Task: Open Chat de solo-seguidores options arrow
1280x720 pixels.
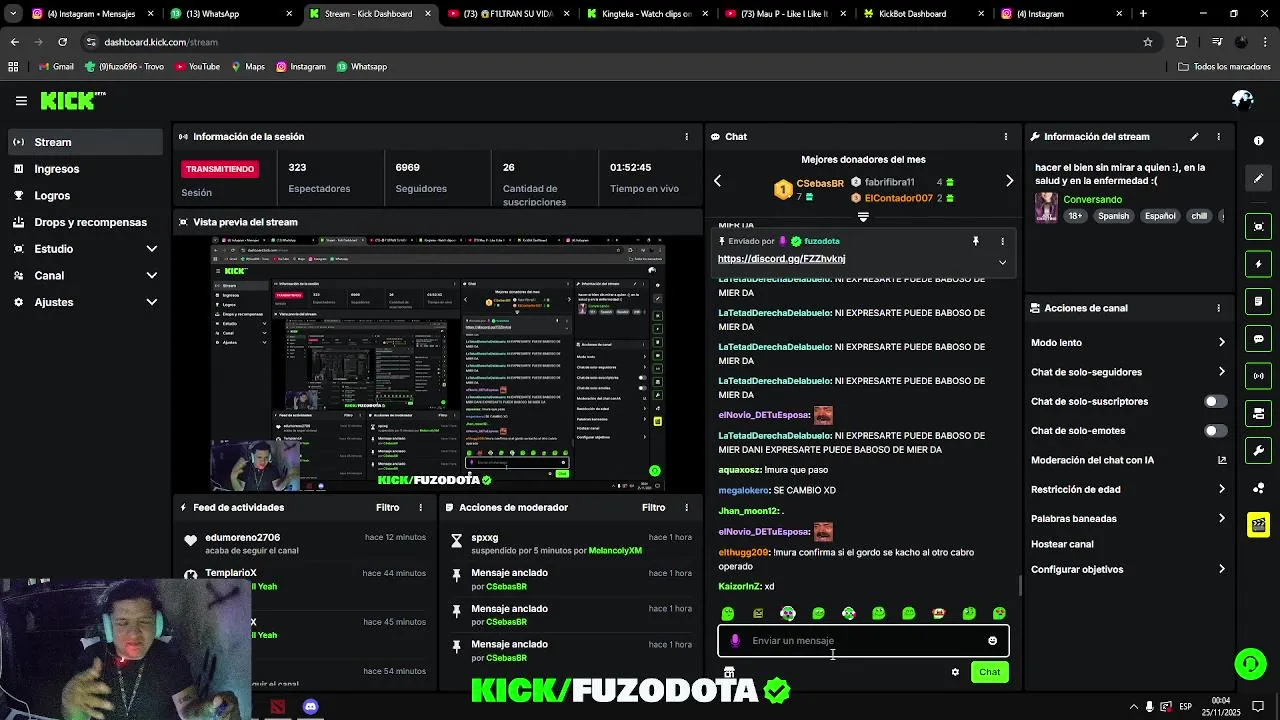Action: tap(1221, 372)
